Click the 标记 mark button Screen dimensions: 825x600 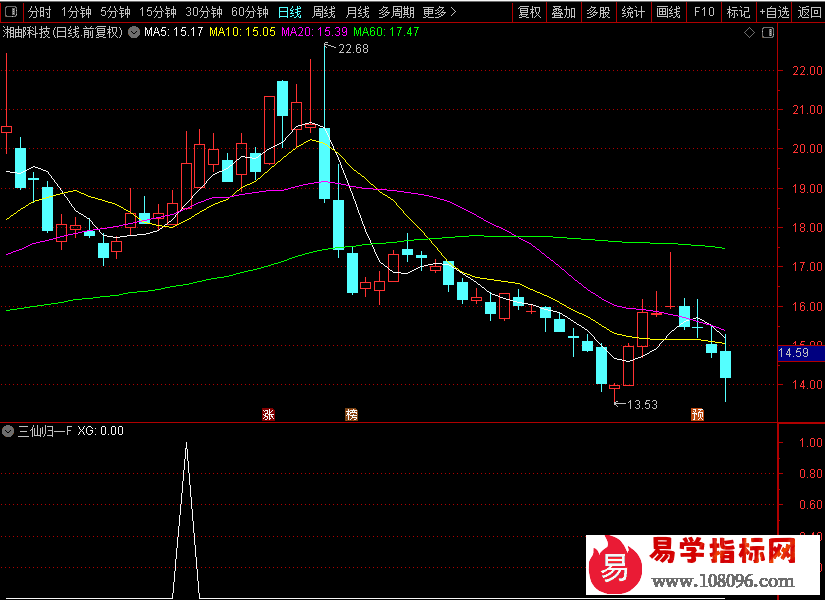[x=738, y=12]
